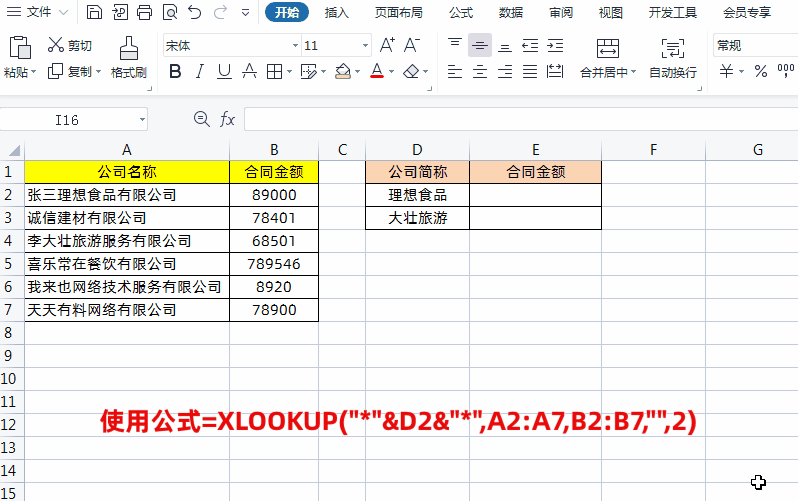Apply thousands separator 000 format
This screenshot has height=501, width=798.
[786, 71]
